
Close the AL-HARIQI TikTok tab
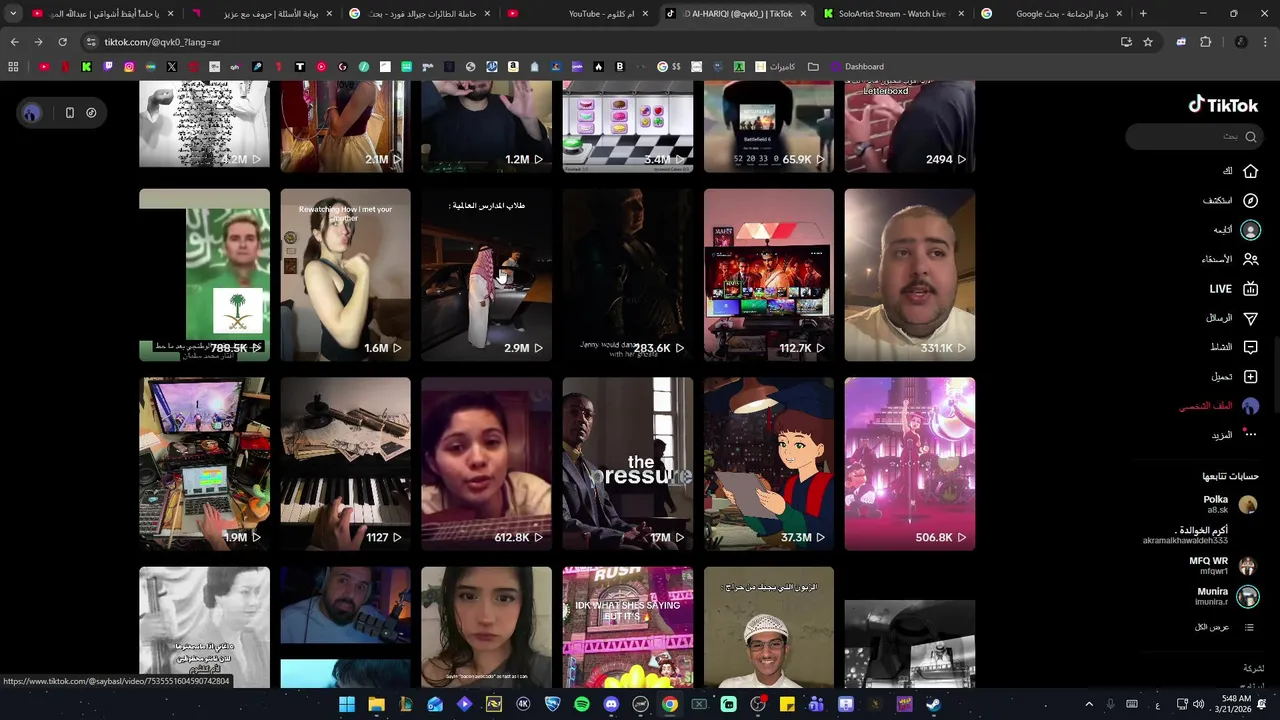pos(803,14)
